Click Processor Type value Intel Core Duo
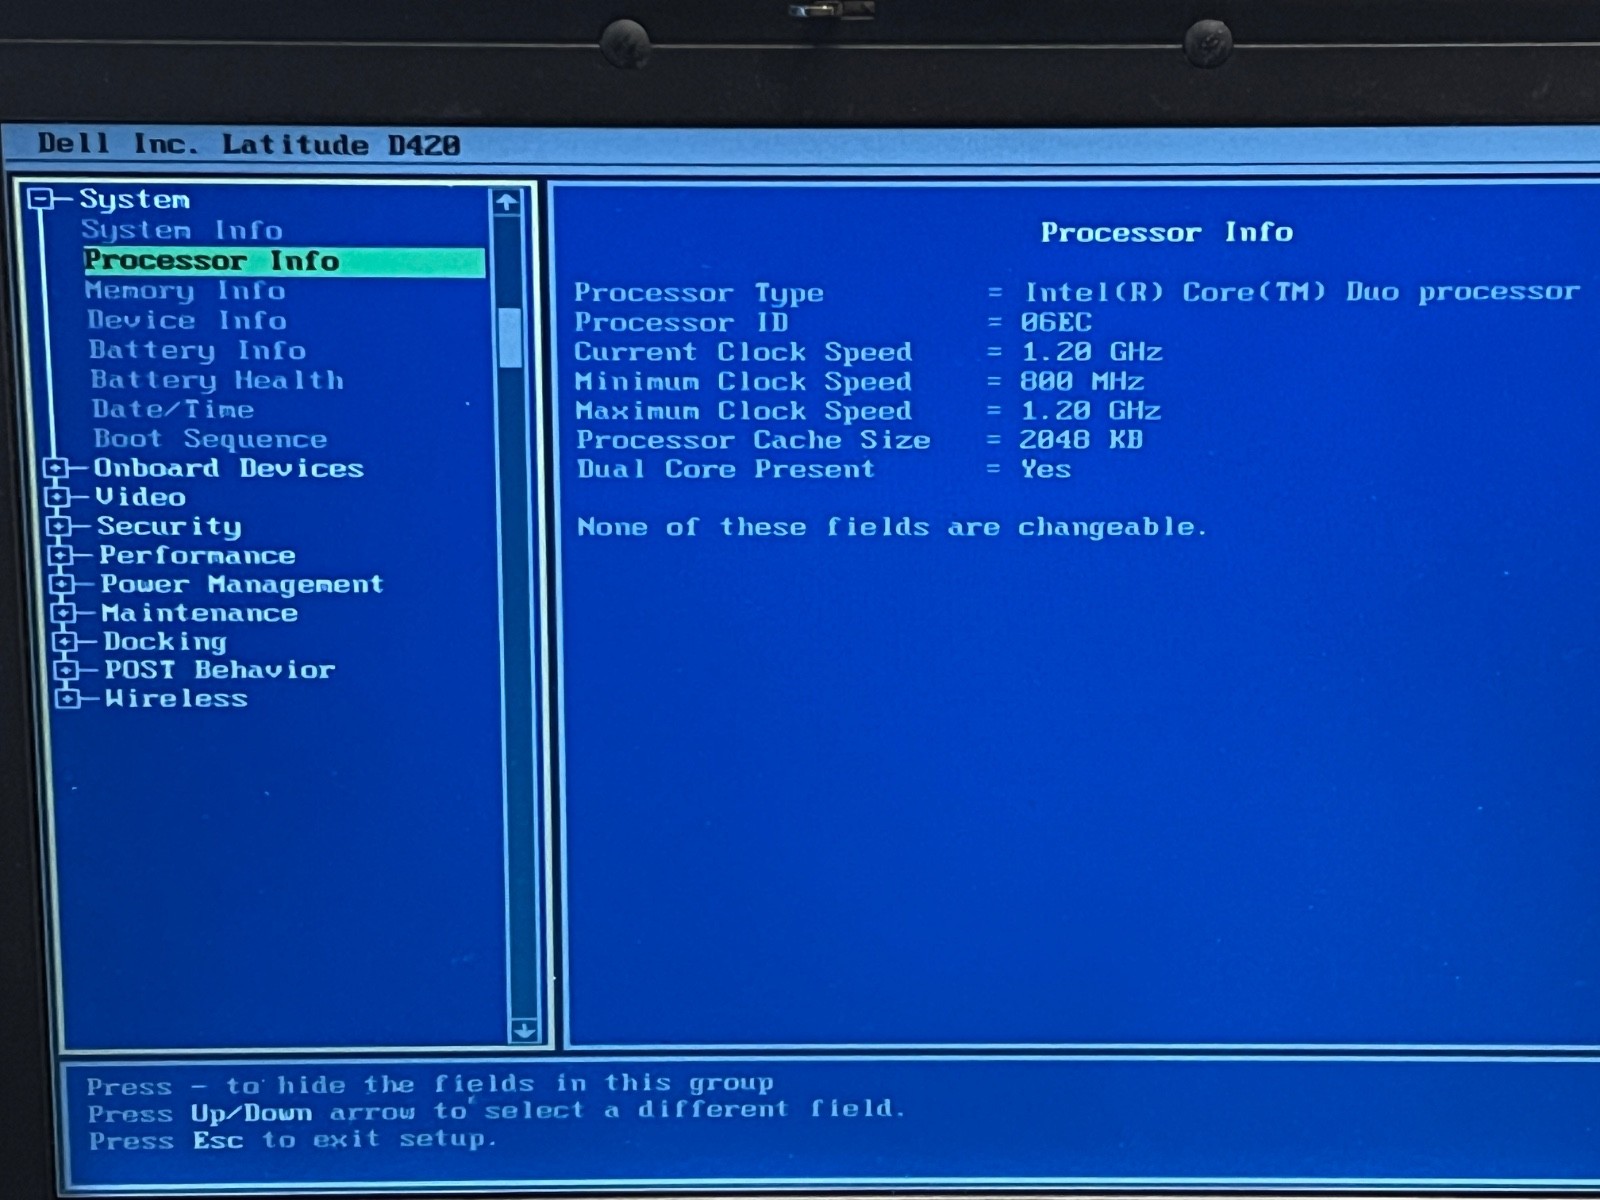1600x1200 pixels. [1302, 292]
